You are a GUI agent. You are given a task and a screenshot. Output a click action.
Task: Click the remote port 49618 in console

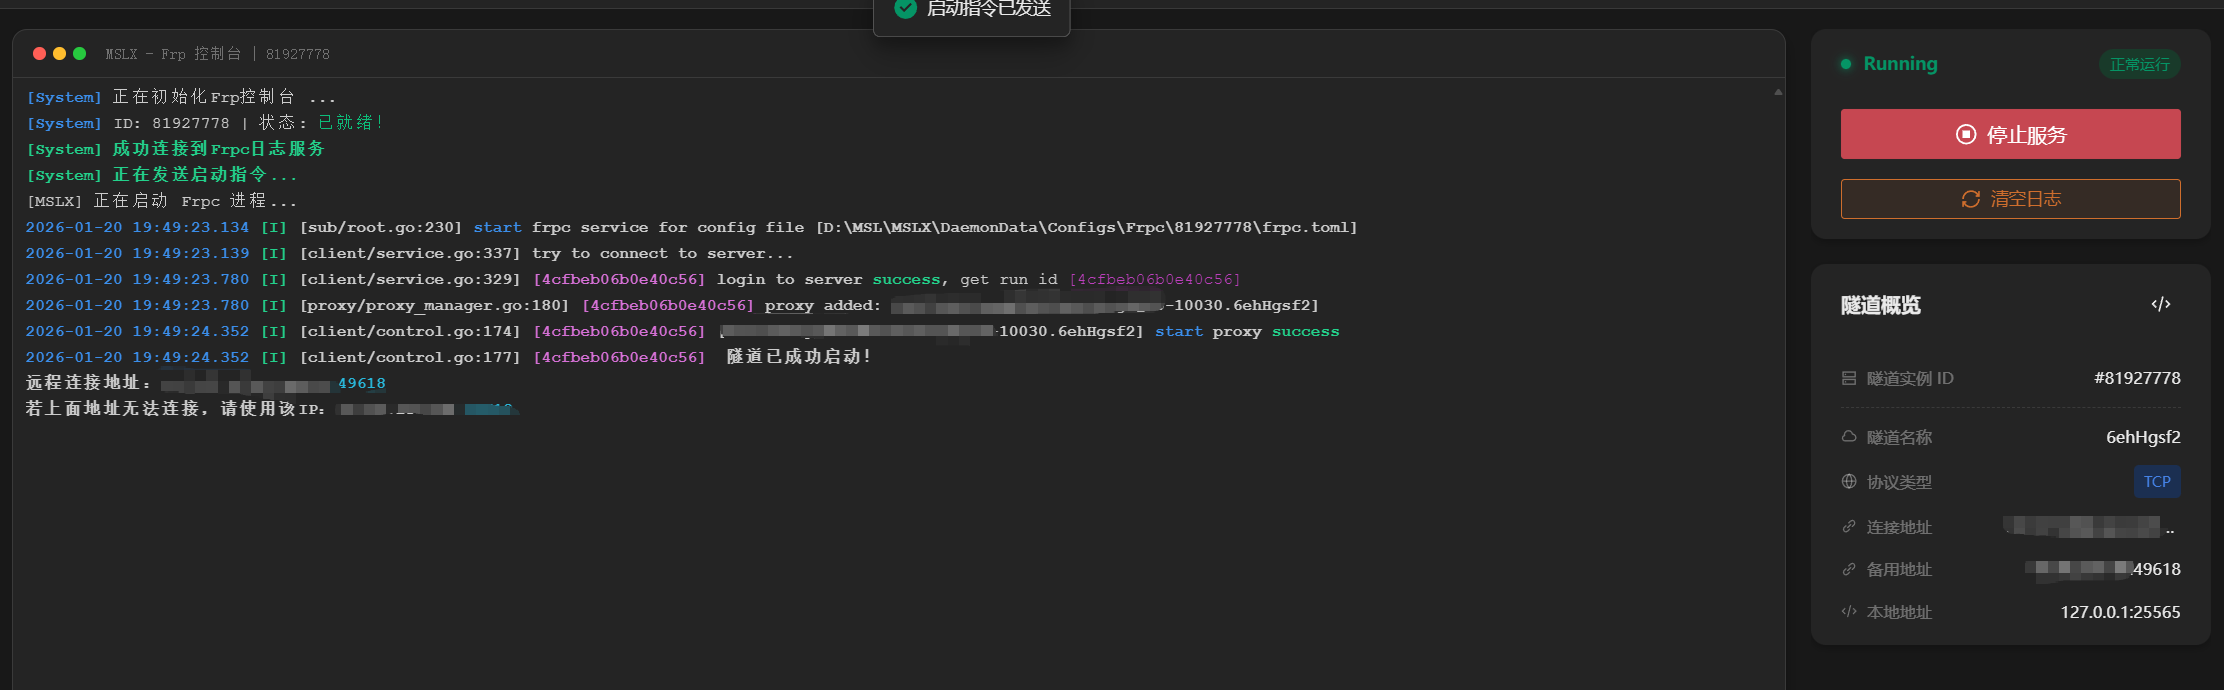click(x=361, y=383)
